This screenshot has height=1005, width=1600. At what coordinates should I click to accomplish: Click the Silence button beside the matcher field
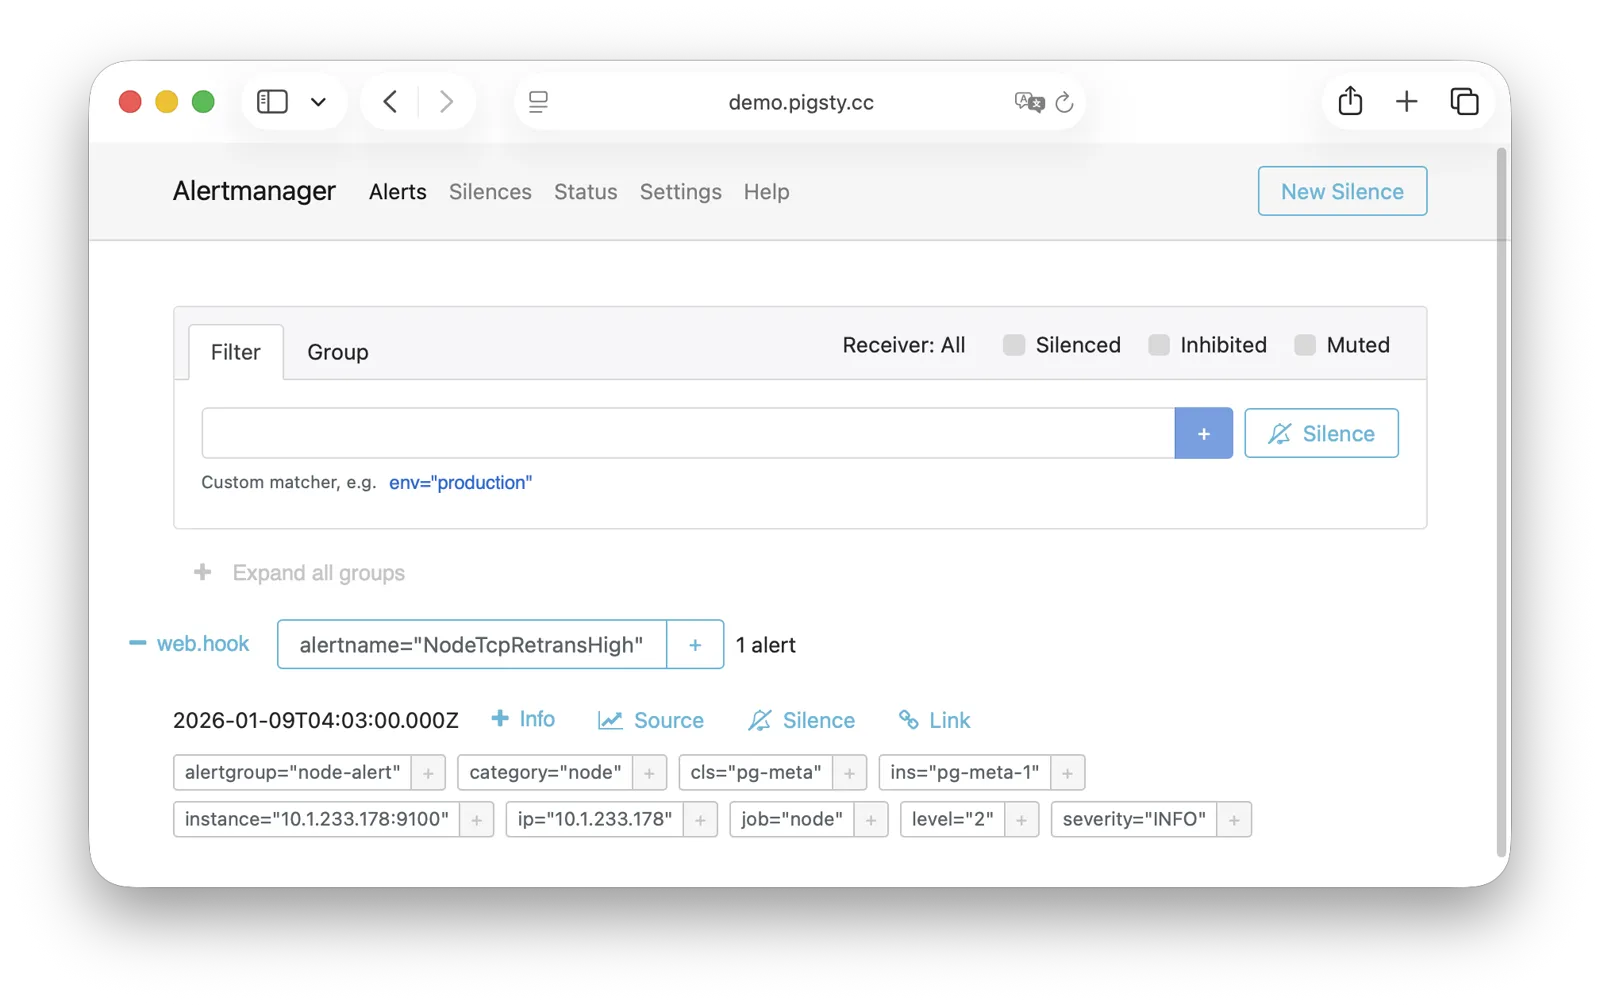(x=1321, y=432)
